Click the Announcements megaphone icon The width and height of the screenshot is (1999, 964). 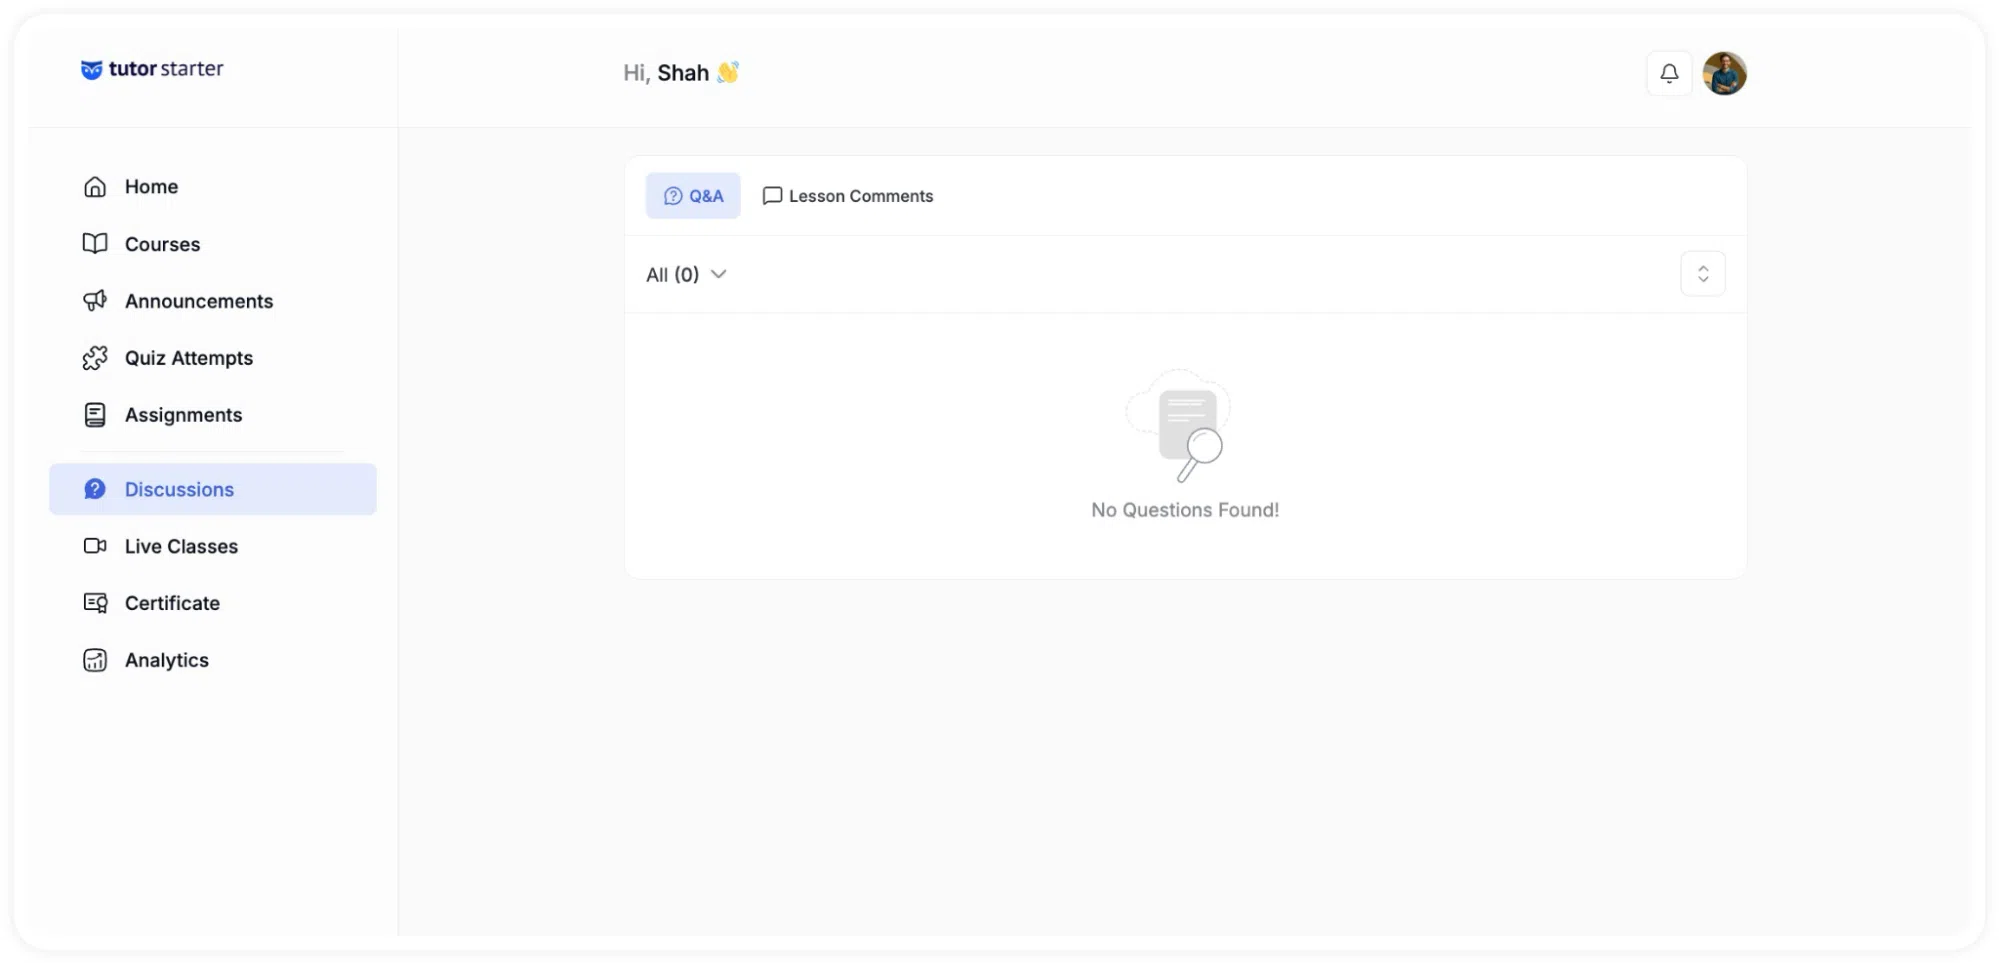click(95, 301)
